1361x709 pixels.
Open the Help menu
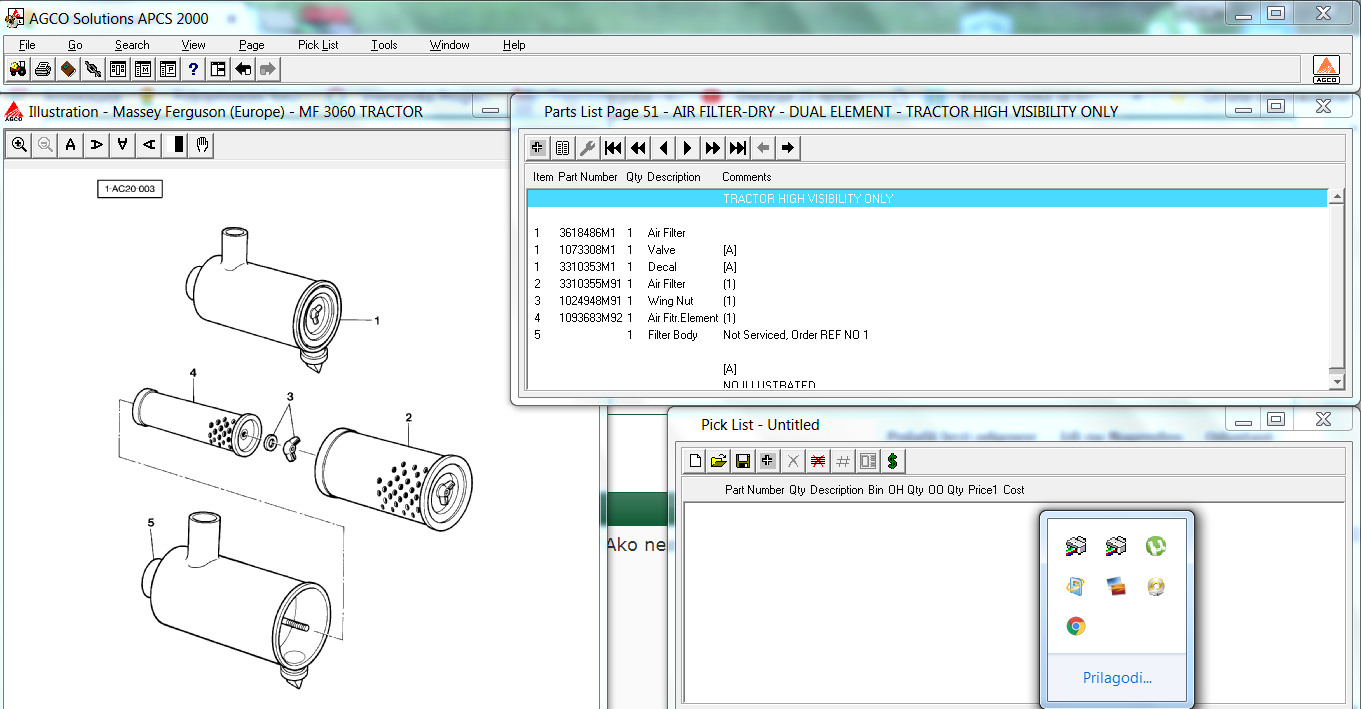click(514, 45)
